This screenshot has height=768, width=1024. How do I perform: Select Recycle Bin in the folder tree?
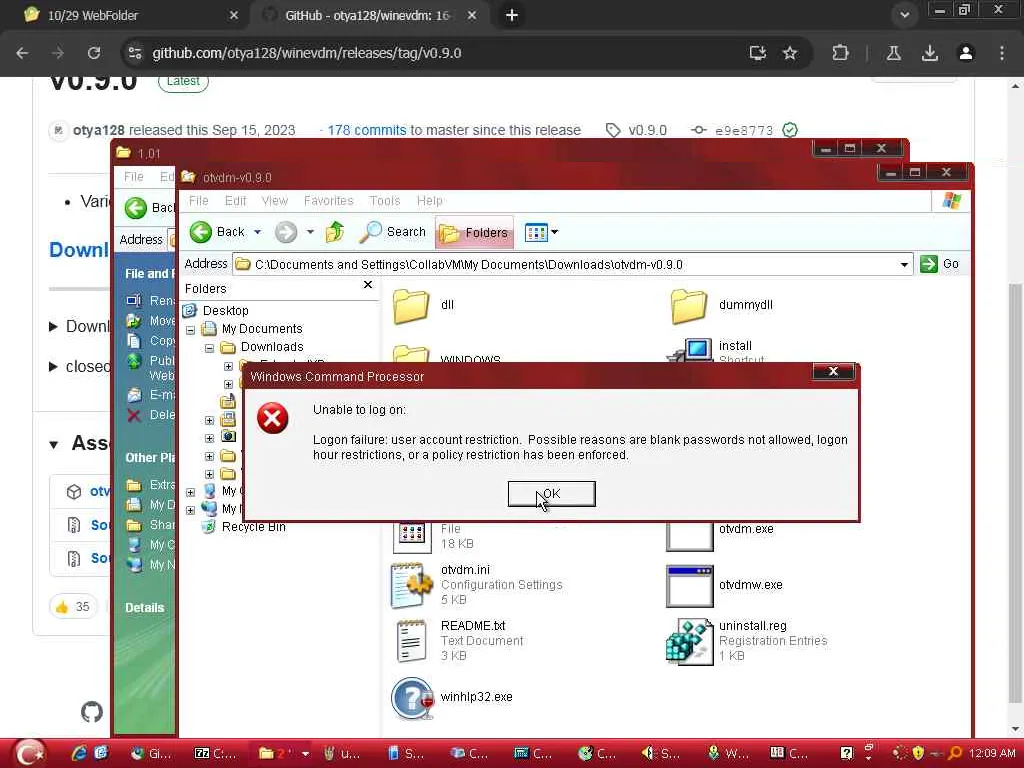click(x=253, y=526)
